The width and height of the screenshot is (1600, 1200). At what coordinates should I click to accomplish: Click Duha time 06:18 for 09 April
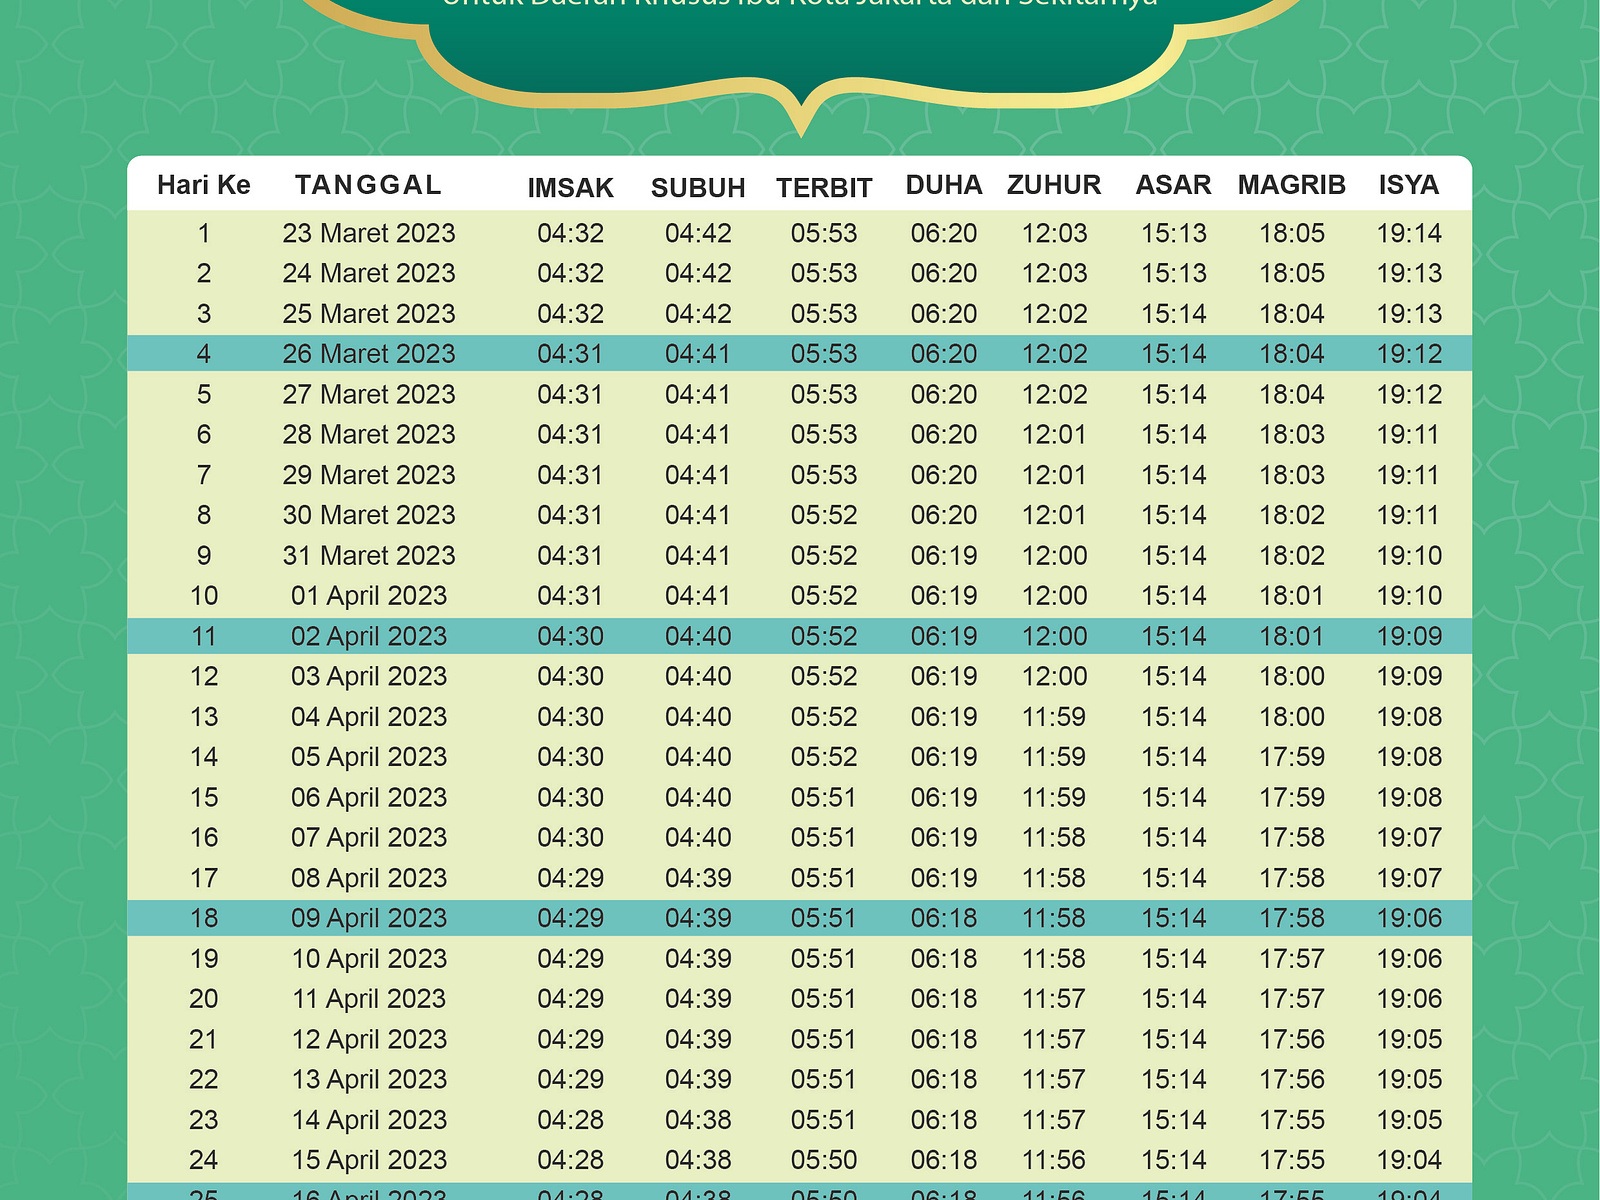[944, 918]
